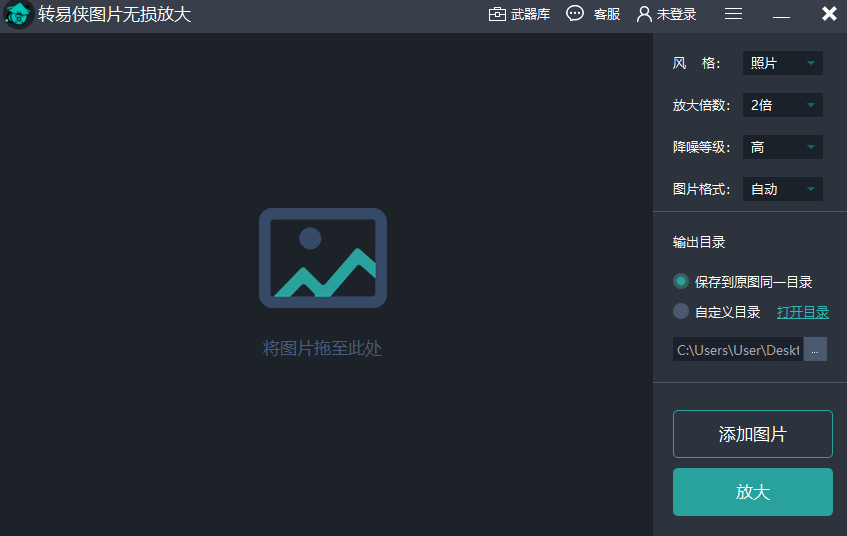Expand the 降噪等级 dropdown showing 高
Screen dimensions: 847x536
click(782, 147)
